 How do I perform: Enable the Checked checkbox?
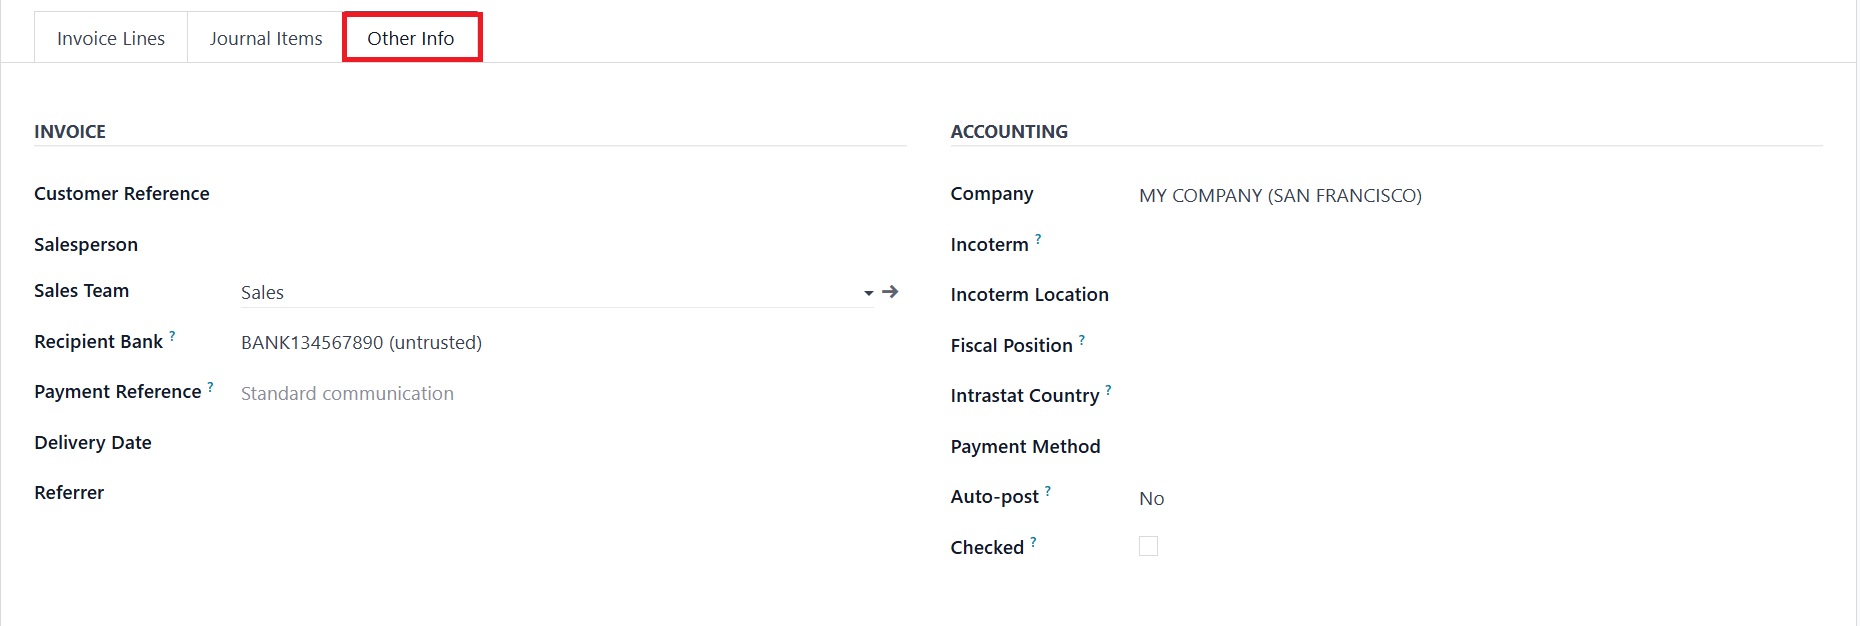[1148, 546]
